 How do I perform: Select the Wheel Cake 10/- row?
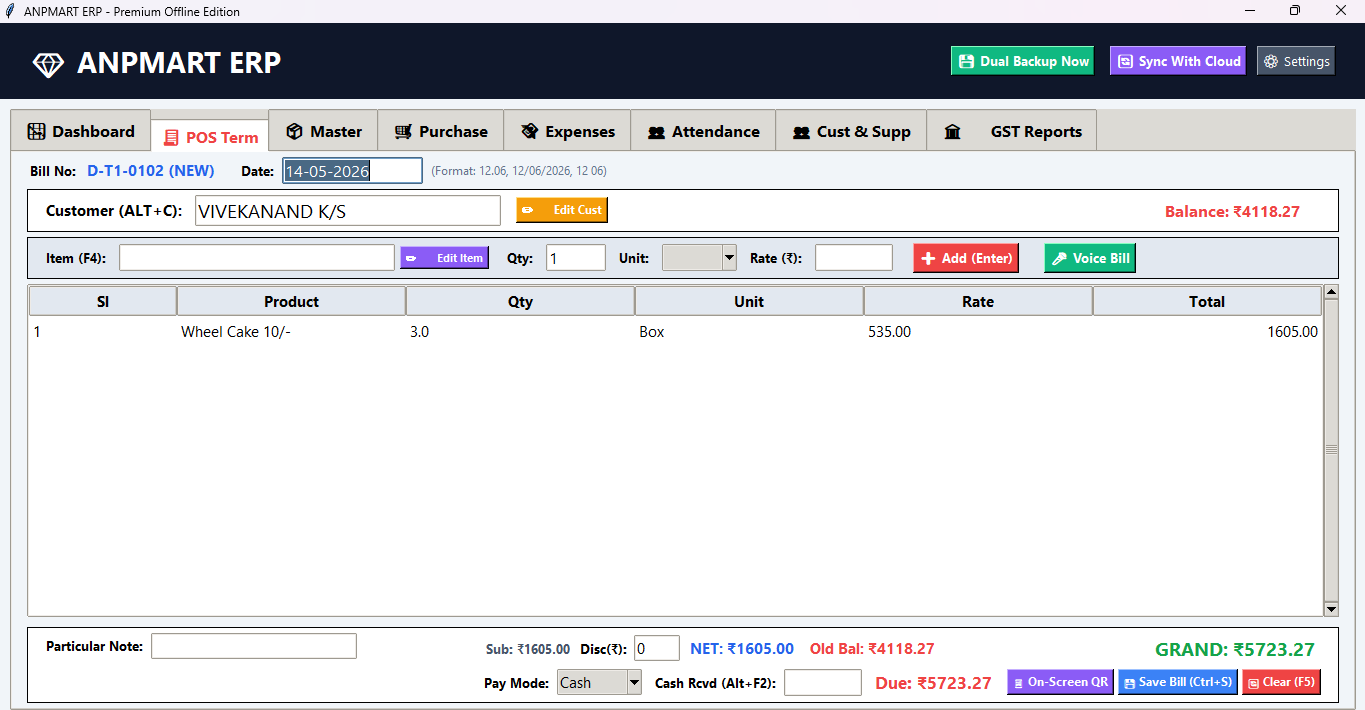pyautogui.click(x=675, y=332)
